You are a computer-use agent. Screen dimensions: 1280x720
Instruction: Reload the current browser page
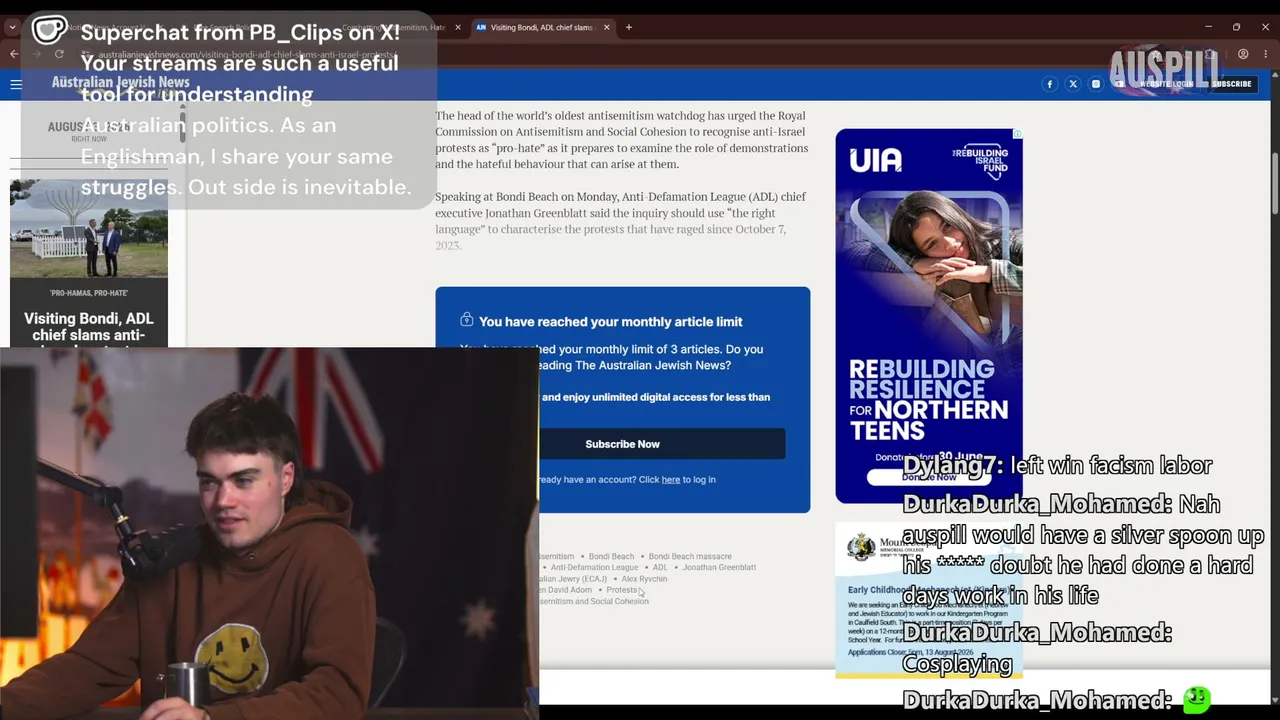59,54
